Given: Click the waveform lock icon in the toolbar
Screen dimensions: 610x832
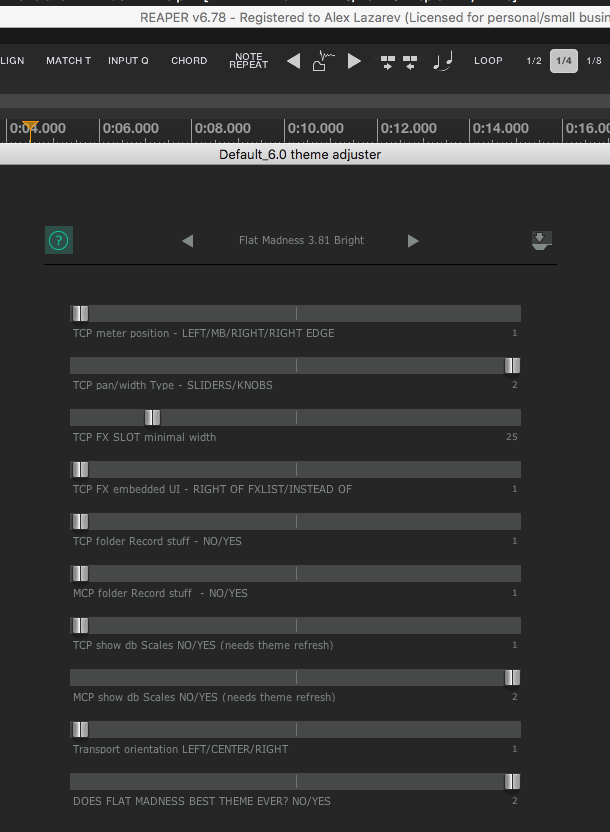Looking at the screenshot, I should click(x=323, y=61).
